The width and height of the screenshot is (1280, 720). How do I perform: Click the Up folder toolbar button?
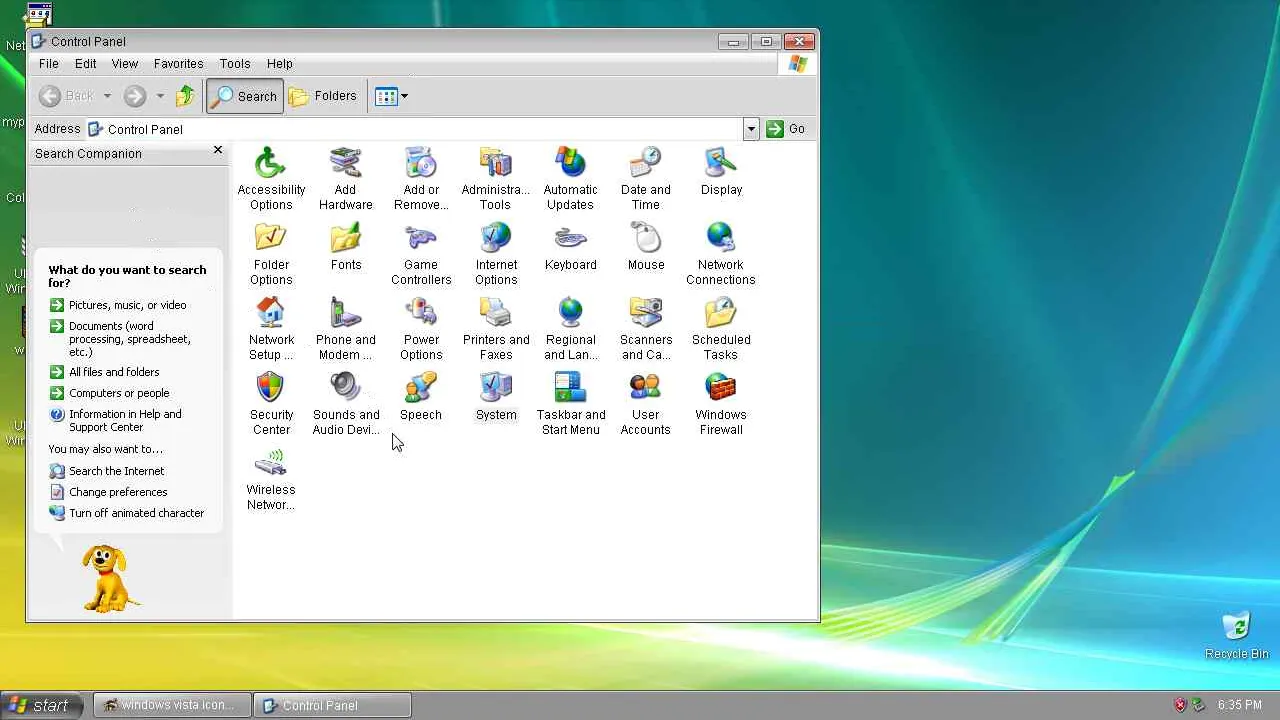point(185,96)
